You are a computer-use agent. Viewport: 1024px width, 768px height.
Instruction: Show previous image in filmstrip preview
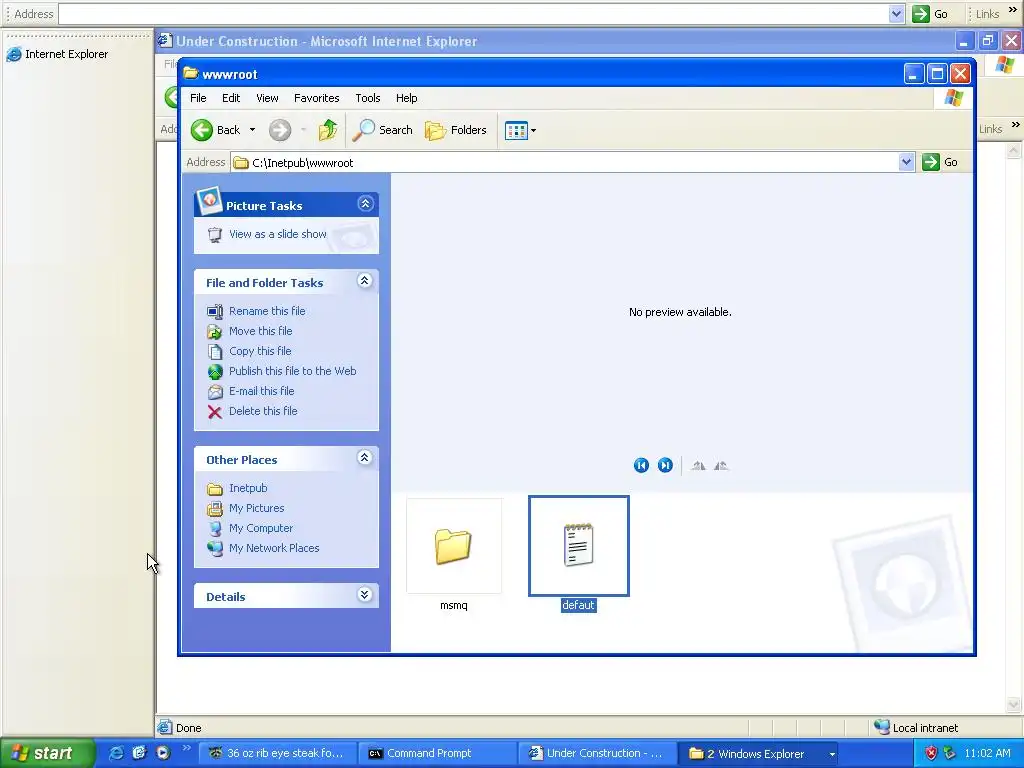pyautogui.click(x=641, y=465)
